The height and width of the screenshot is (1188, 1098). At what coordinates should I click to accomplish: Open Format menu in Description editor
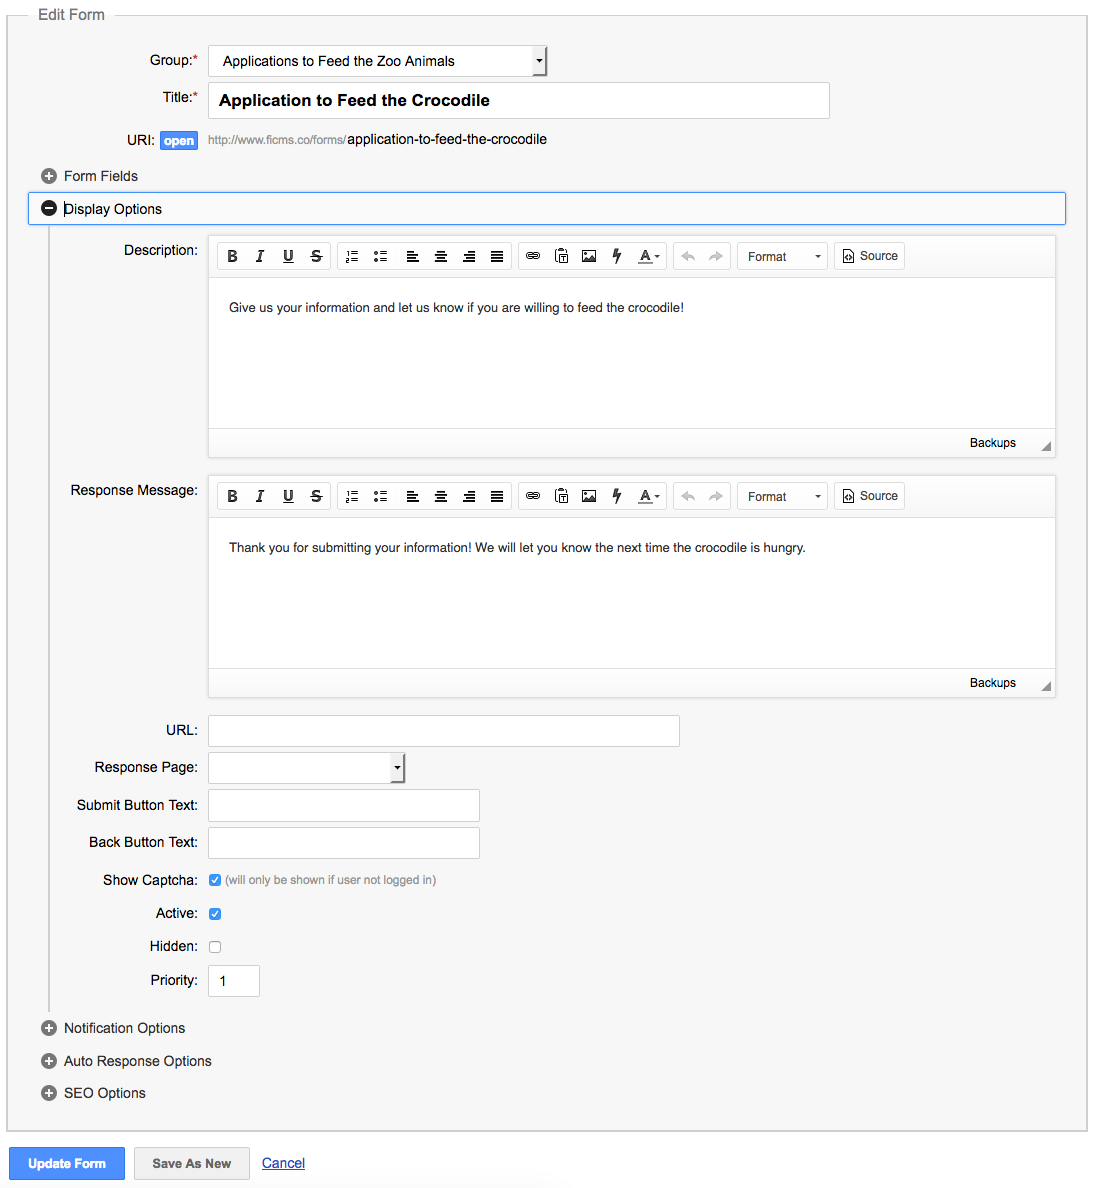click(x=782, y=257)
